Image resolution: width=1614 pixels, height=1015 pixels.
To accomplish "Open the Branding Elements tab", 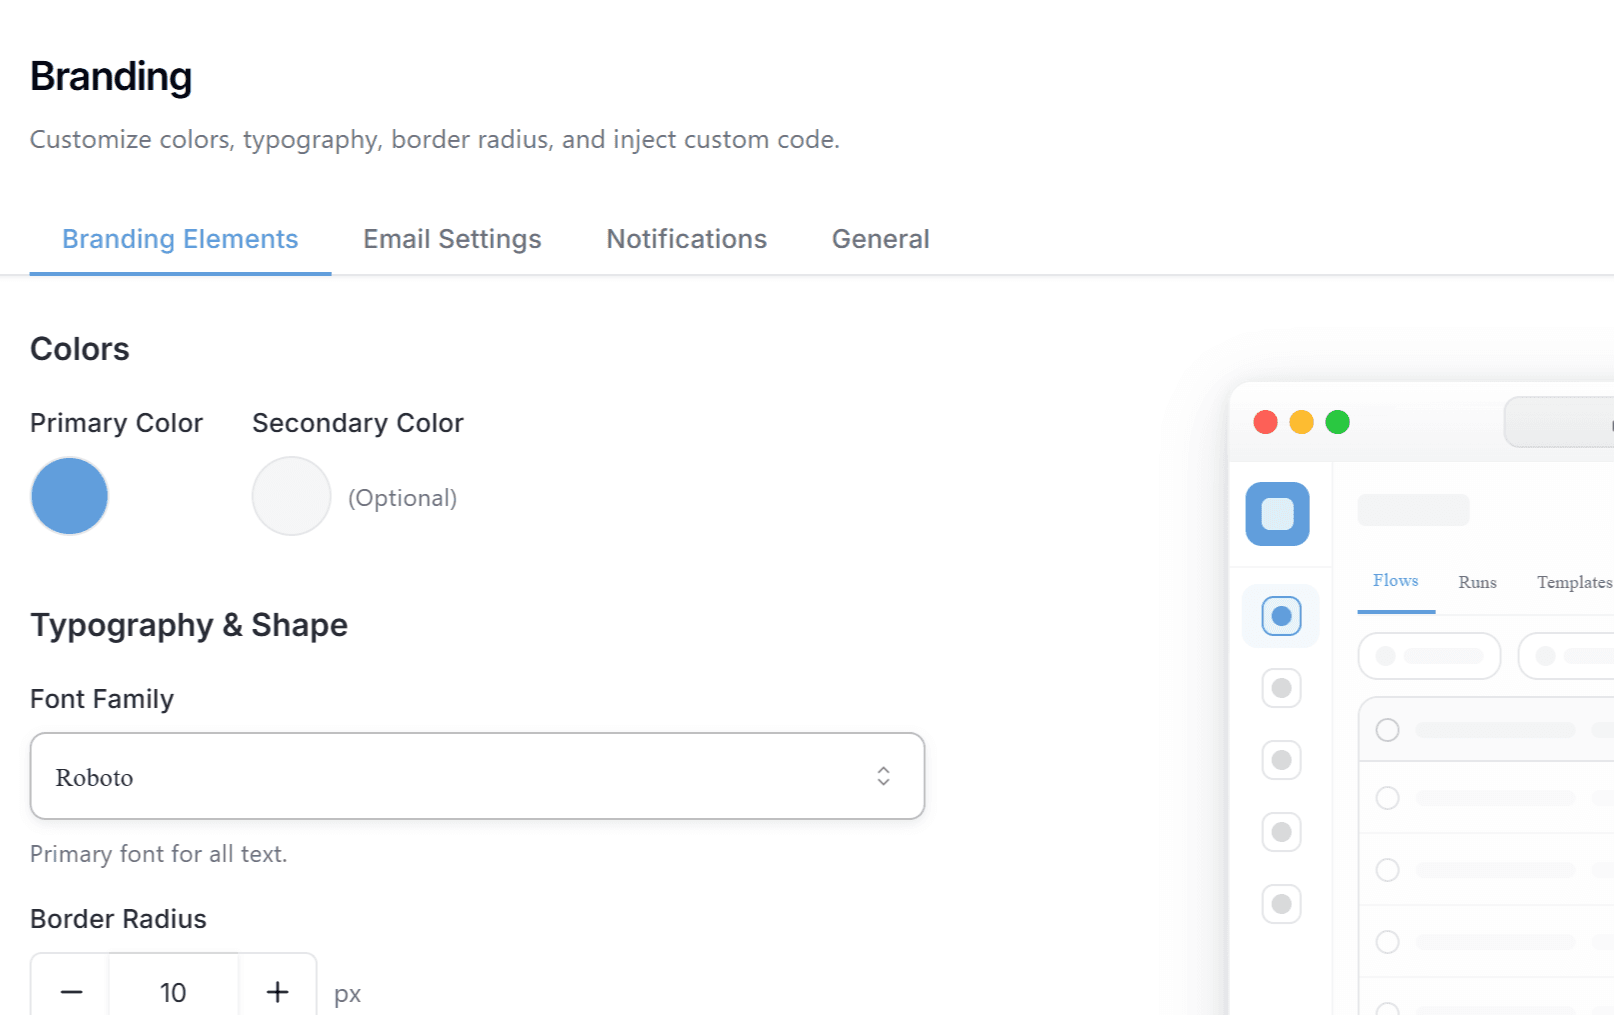I will 180,240.
